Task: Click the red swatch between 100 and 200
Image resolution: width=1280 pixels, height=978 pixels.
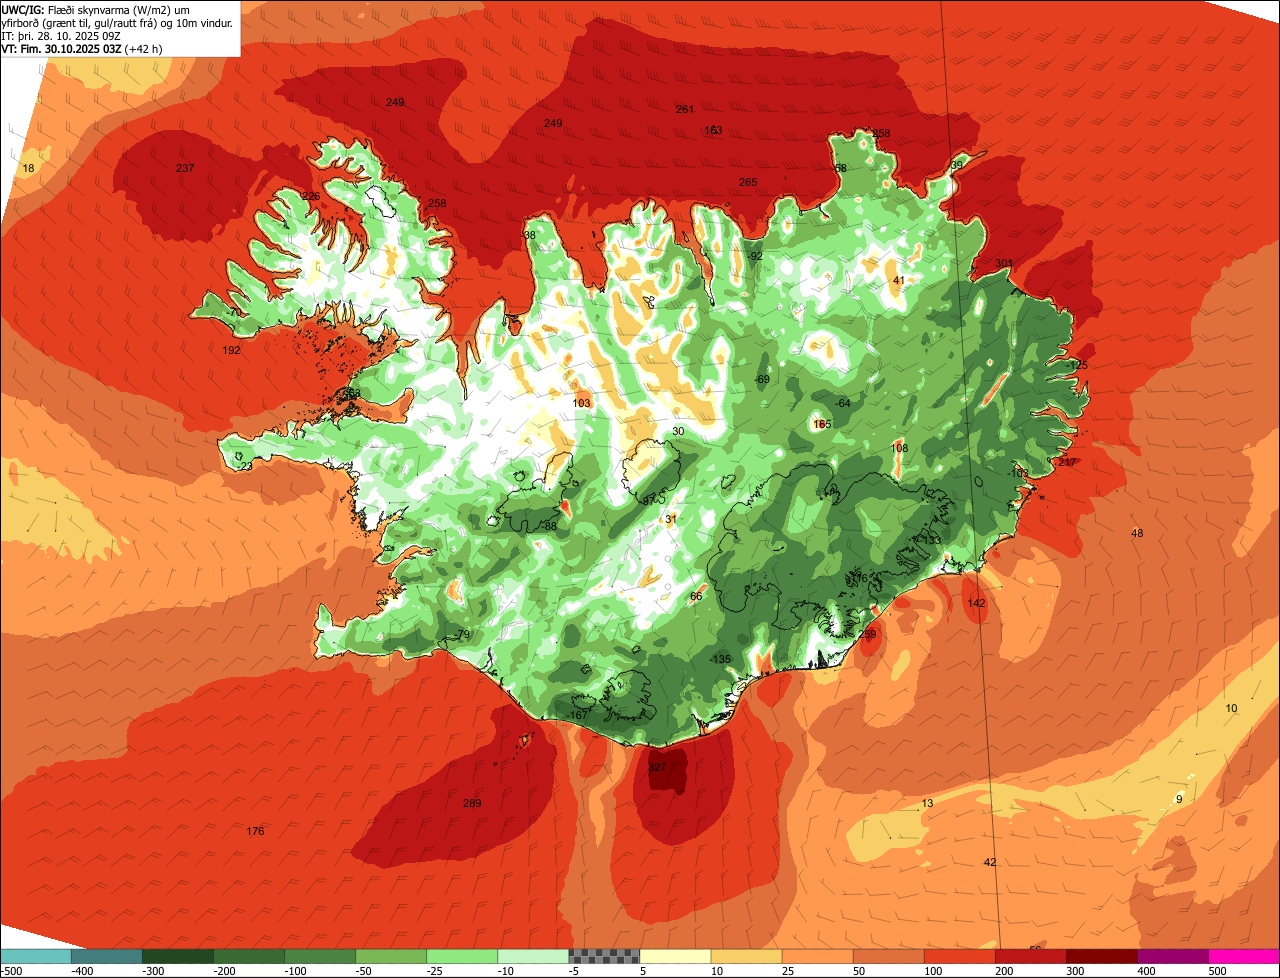Action: (959, 956)
